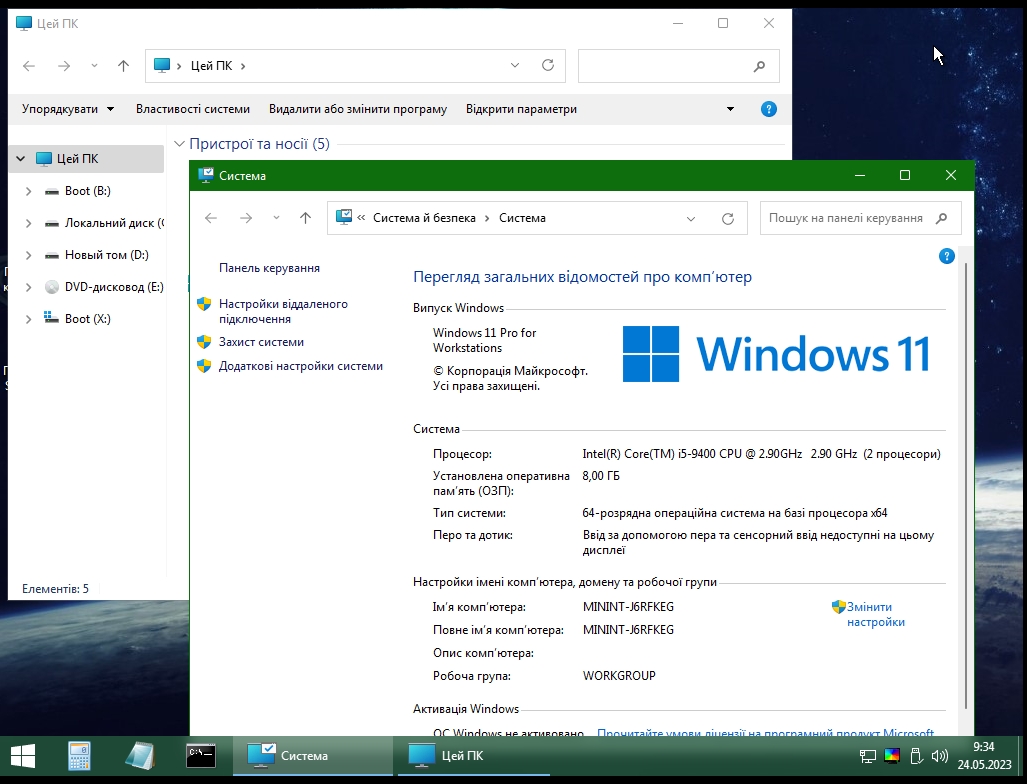Screen dimensions: 1027x784
Task: Click the Змінити настройки link
Action: (x=876, y=614)
